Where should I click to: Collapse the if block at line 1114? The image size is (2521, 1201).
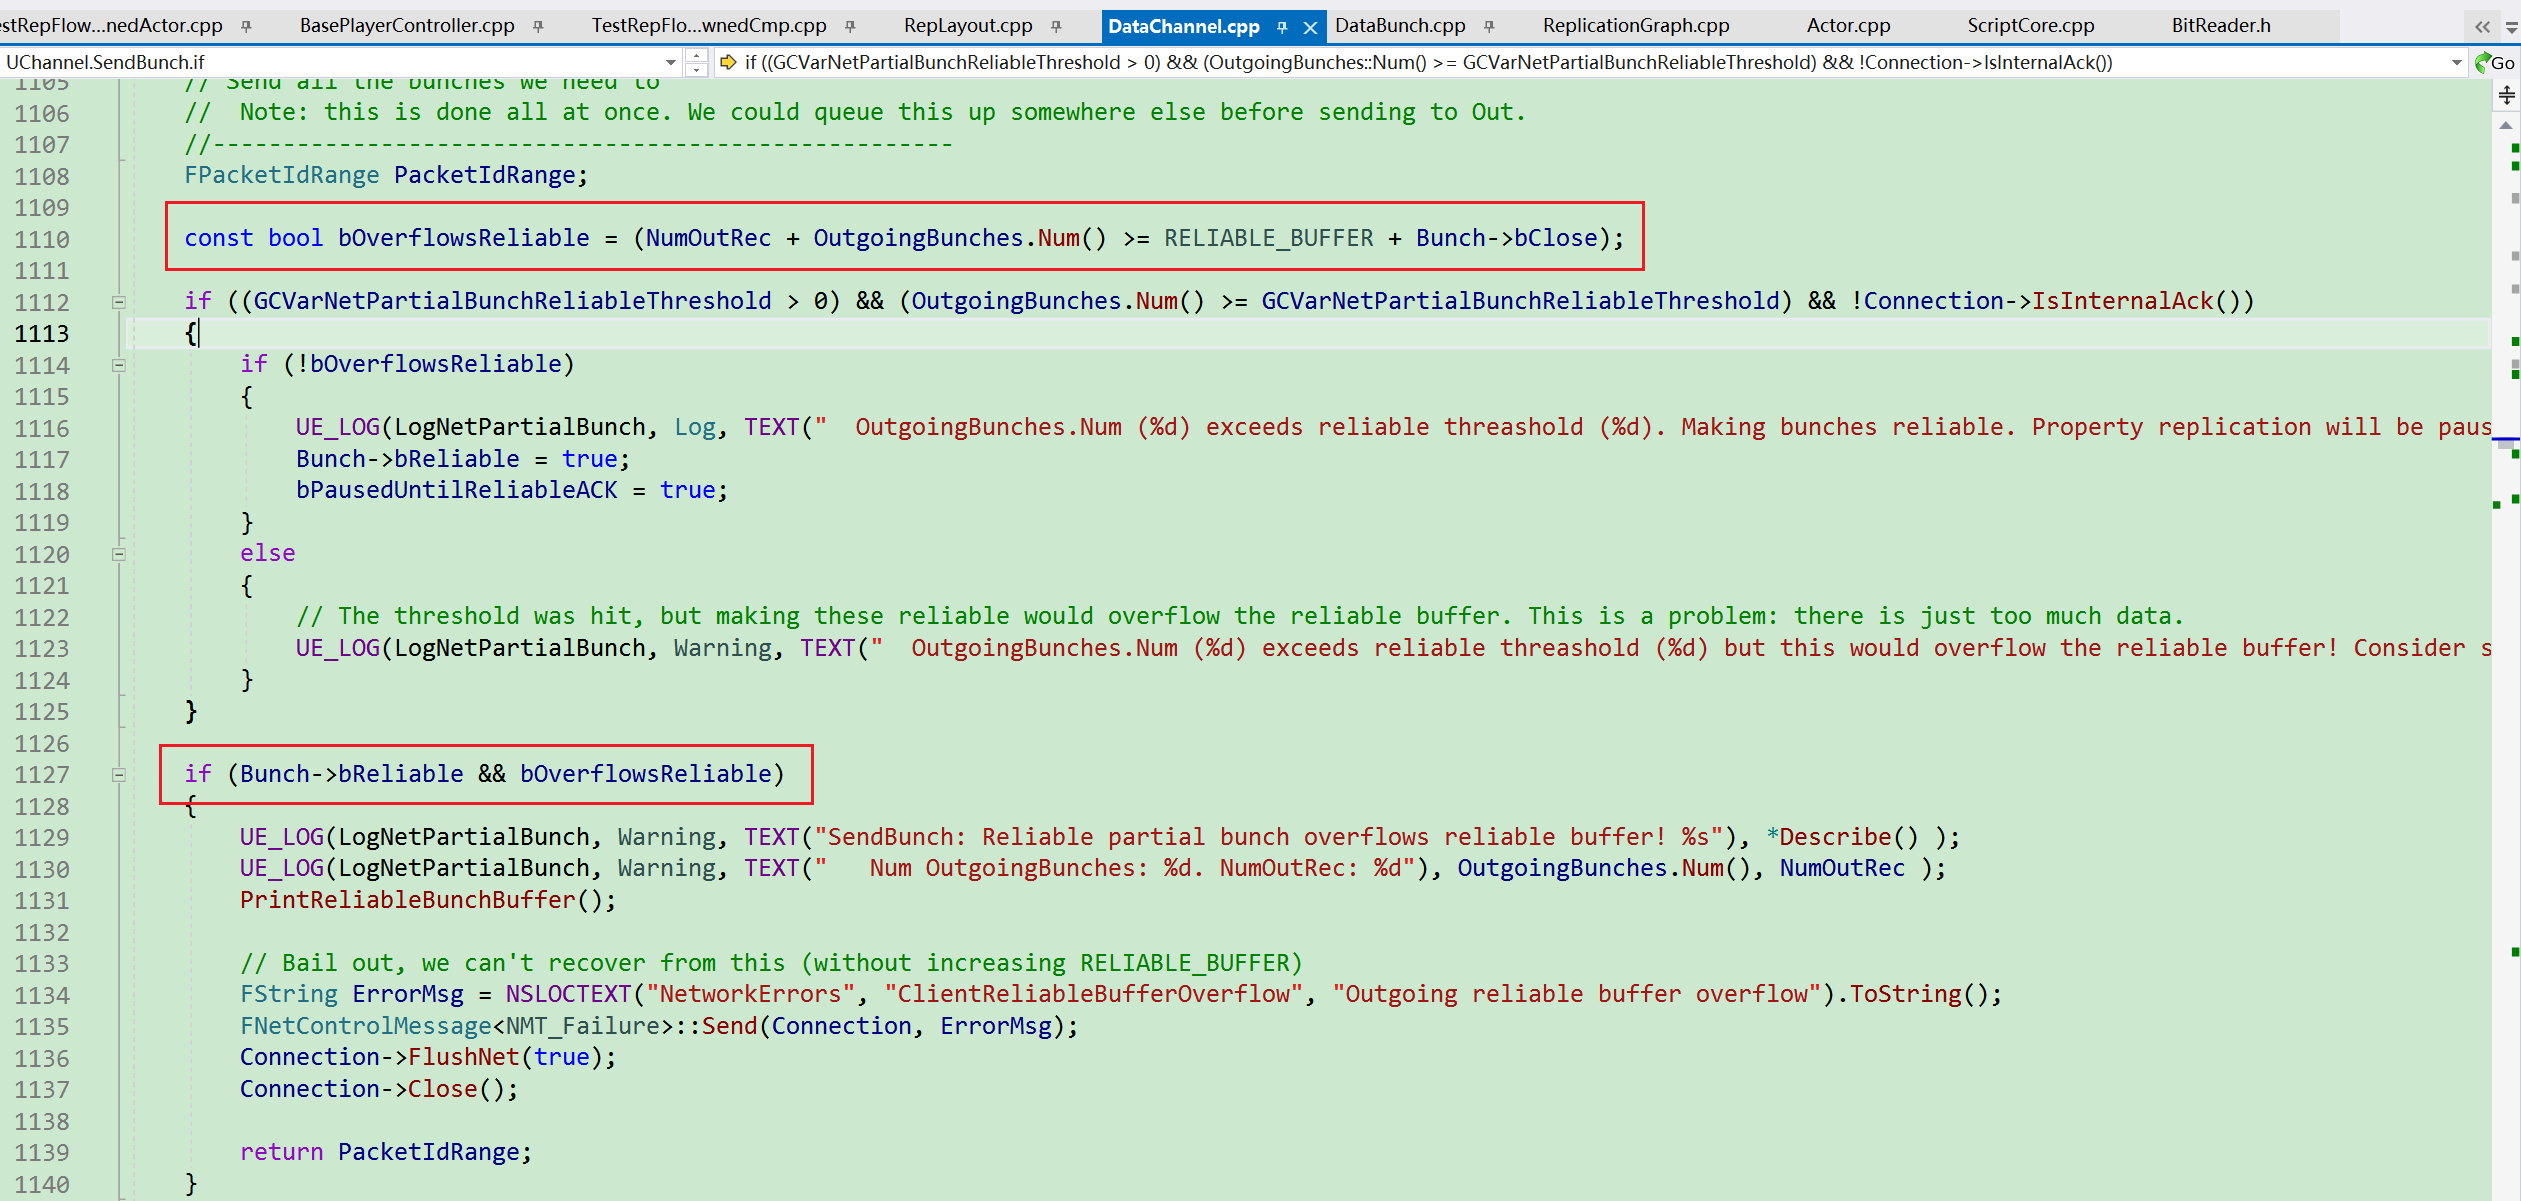pyautogui.click(x=118, y=365)
